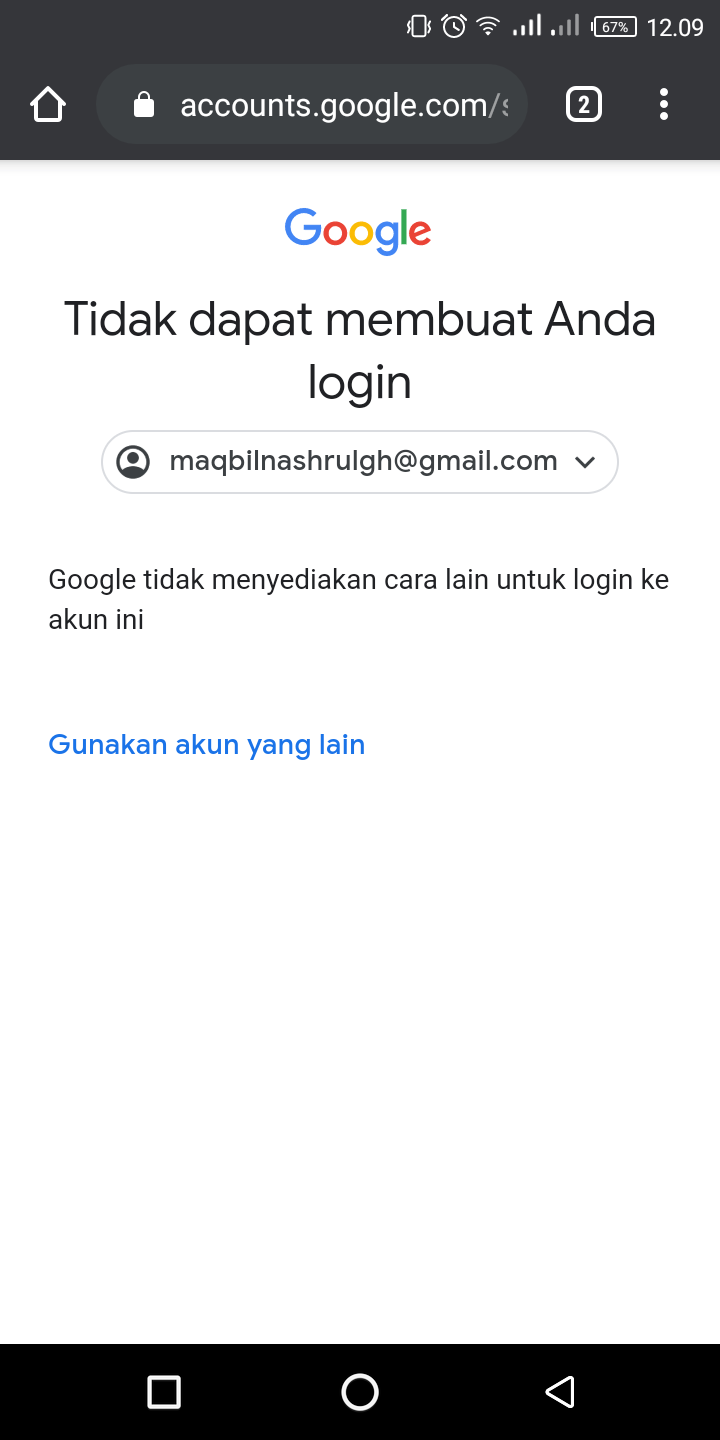Click the padlock site security icon

pos(144,105)
